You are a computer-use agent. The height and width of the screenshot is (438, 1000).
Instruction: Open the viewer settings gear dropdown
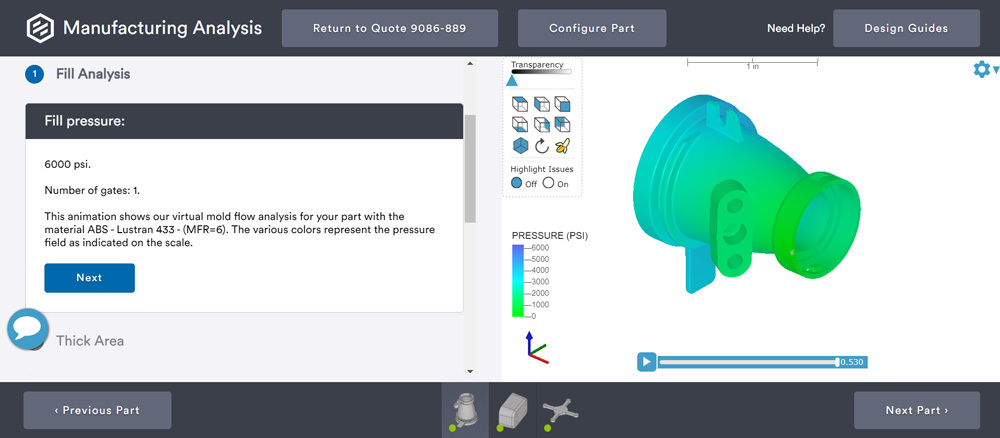coord(984,69)
